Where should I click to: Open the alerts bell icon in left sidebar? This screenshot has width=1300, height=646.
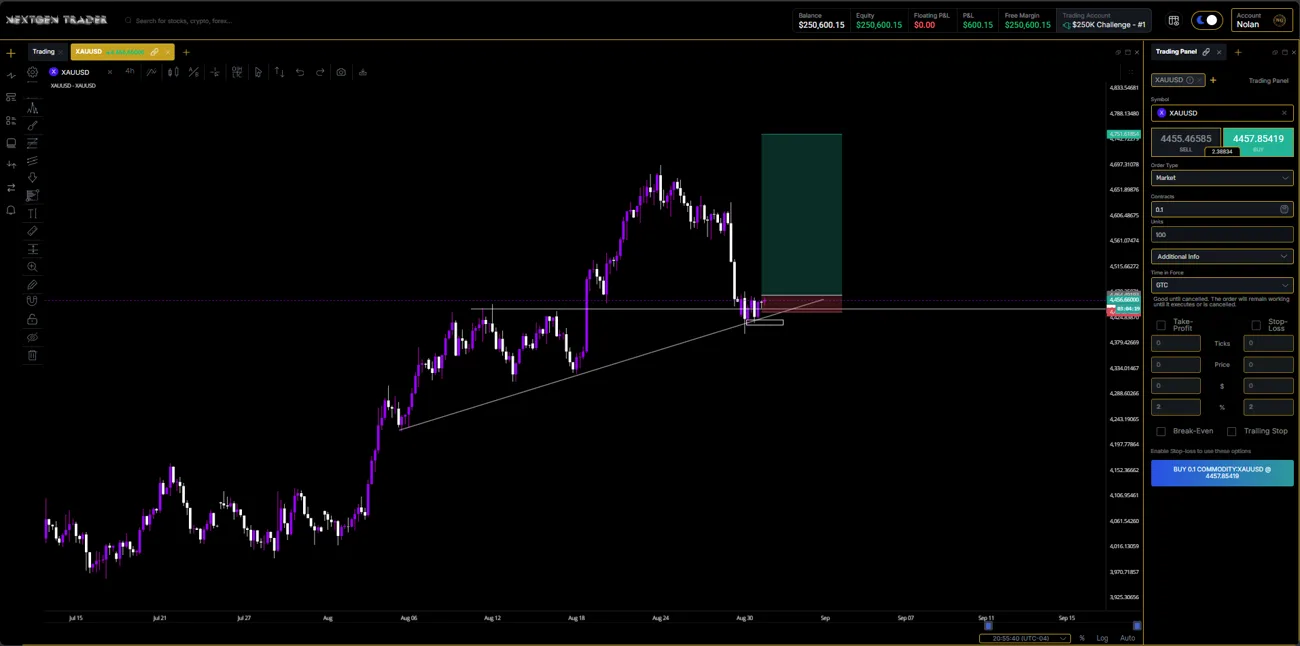point(11,210)
